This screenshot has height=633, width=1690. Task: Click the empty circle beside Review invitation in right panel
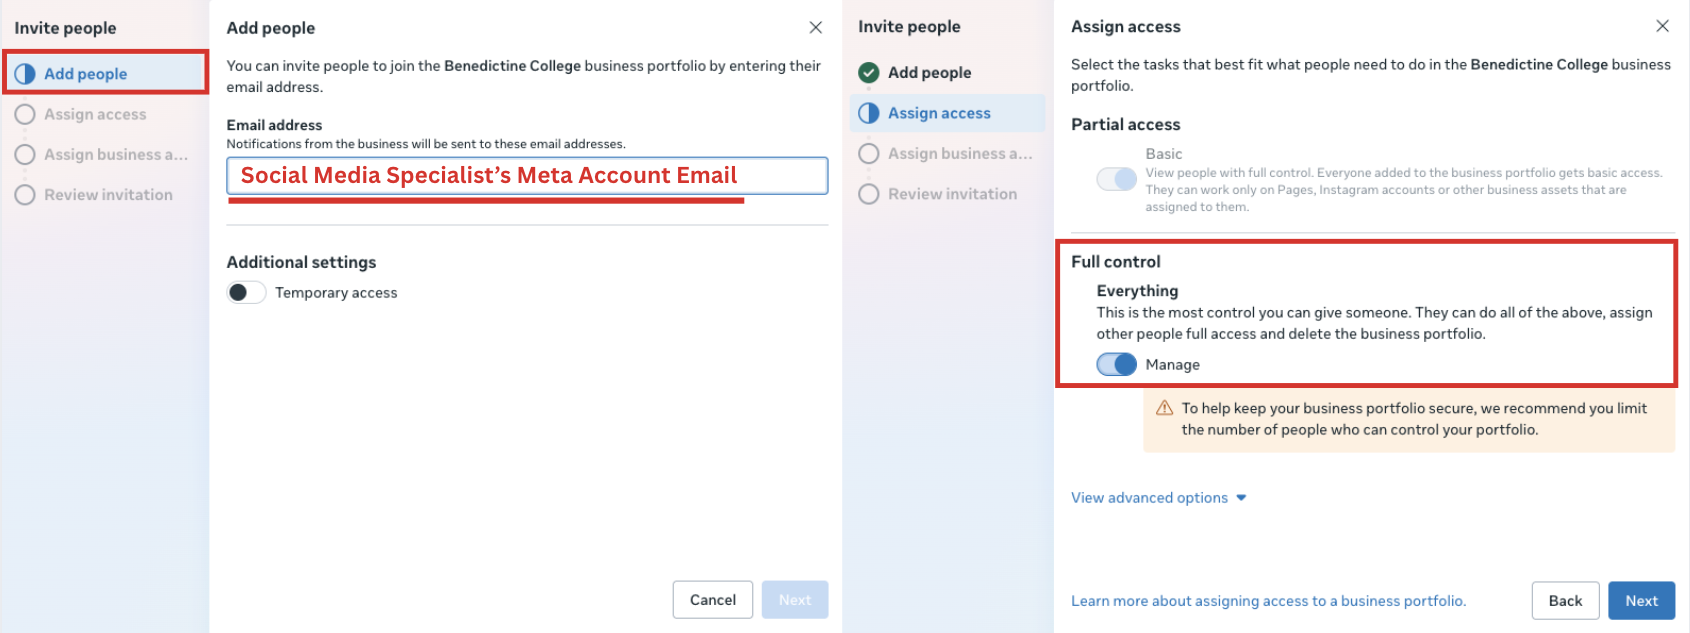pyautogui.click(x=869, y=194)
